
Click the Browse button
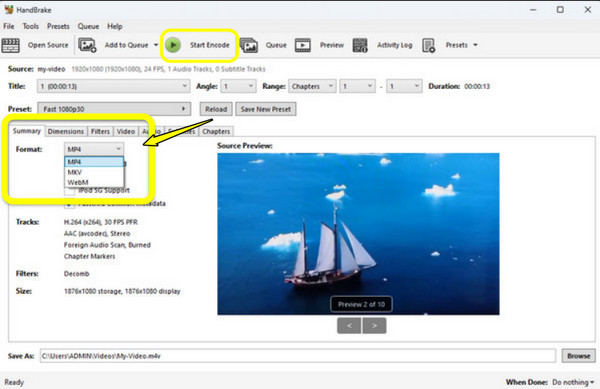click(579, 356)
